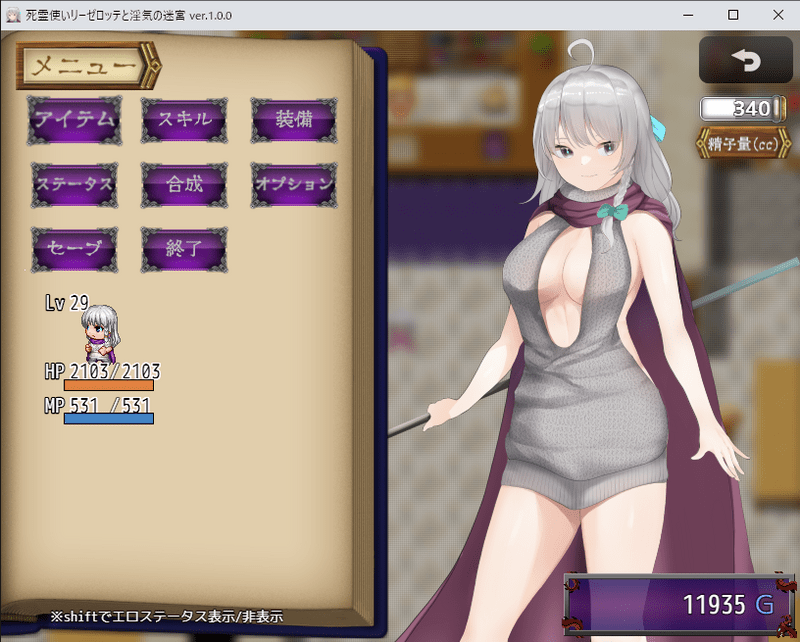
Task: Open the アイテム (Item) menu
Action: [75, 120]
